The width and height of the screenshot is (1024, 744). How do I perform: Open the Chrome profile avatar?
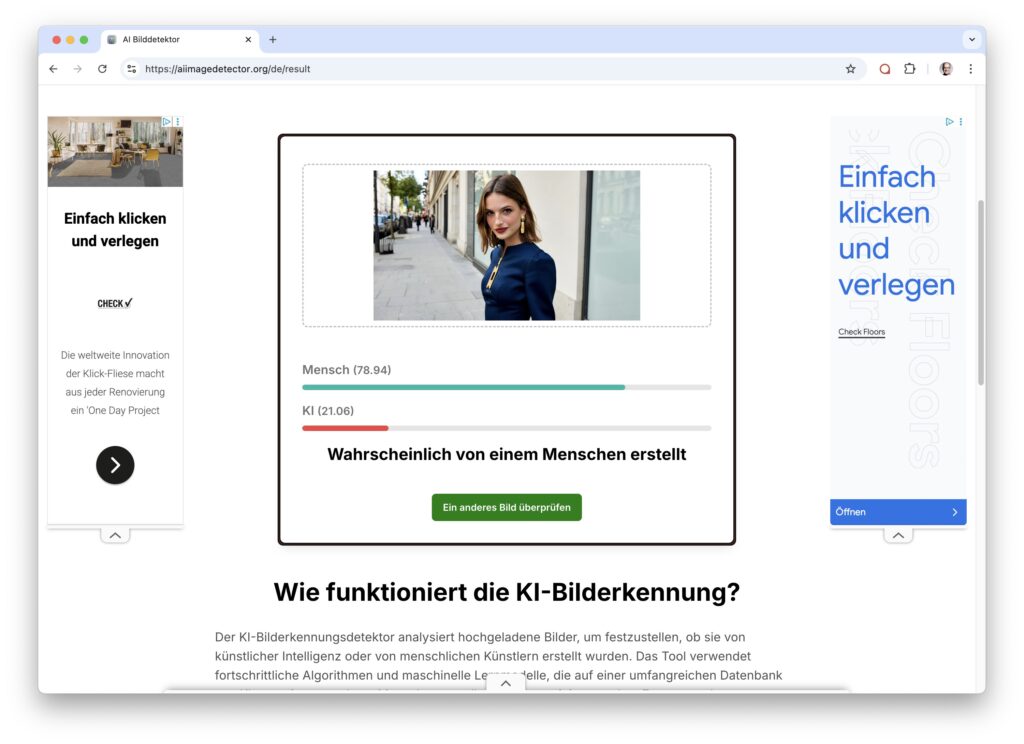(x=946, y=69)
